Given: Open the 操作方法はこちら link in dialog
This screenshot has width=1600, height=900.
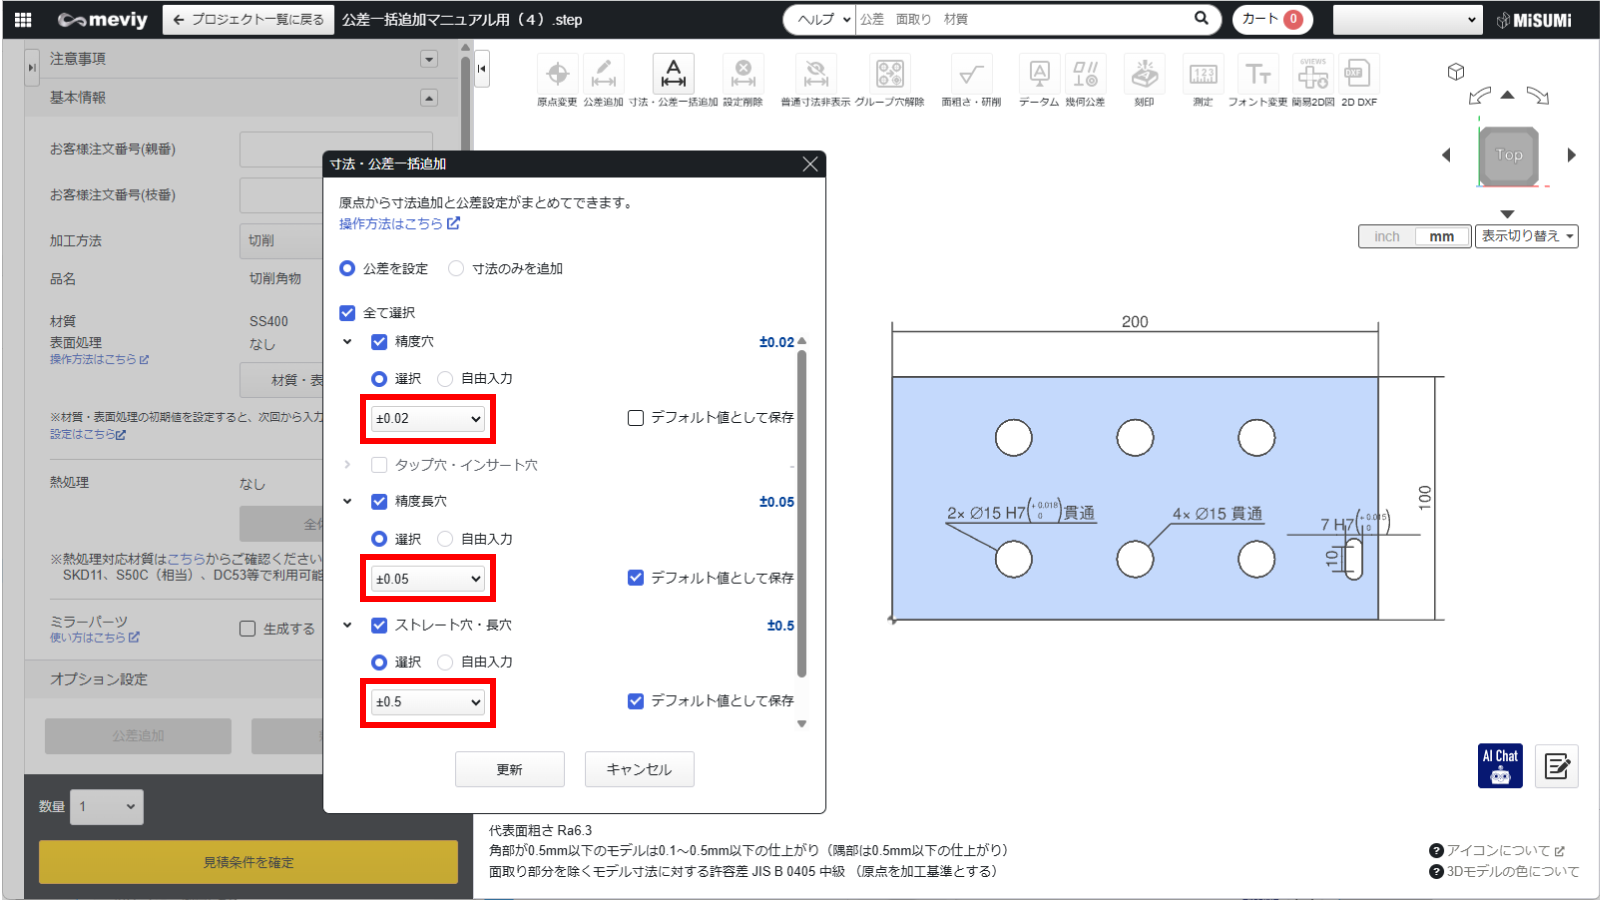Looking at the screenshot, I should pos(399,224).
